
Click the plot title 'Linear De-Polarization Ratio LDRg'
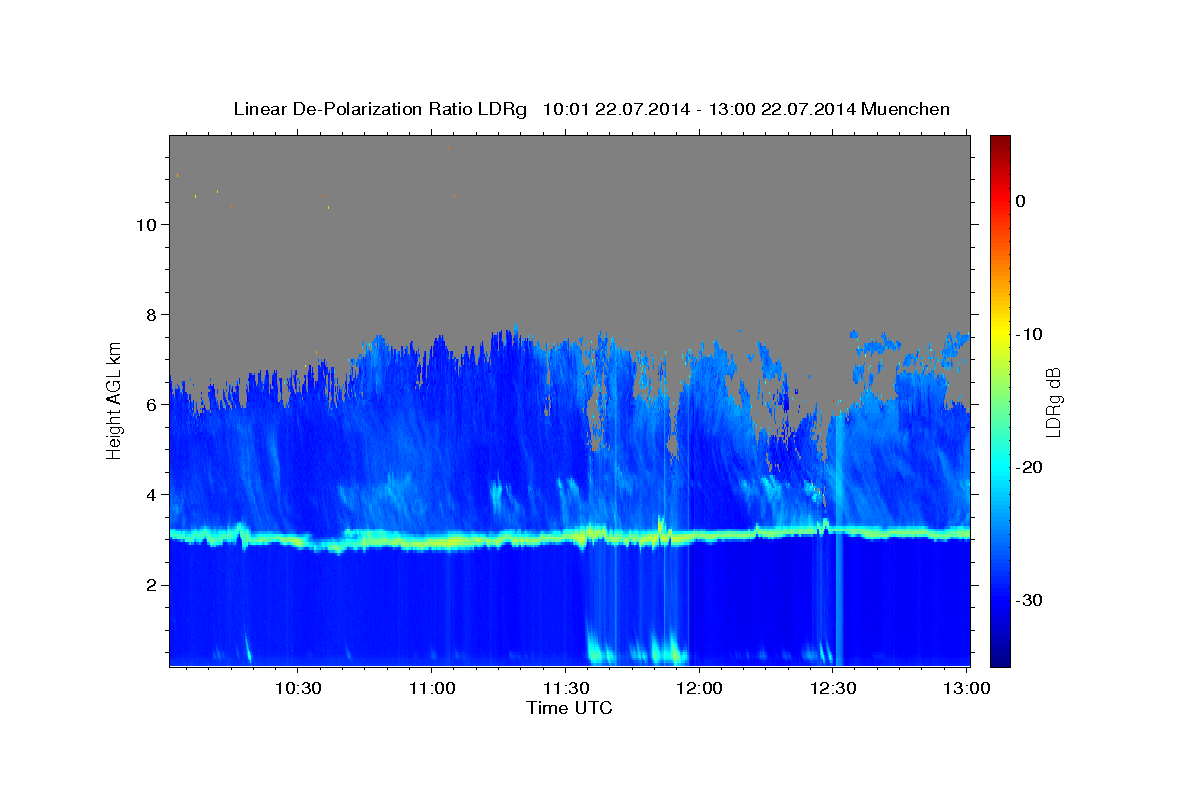pos(379,109)
